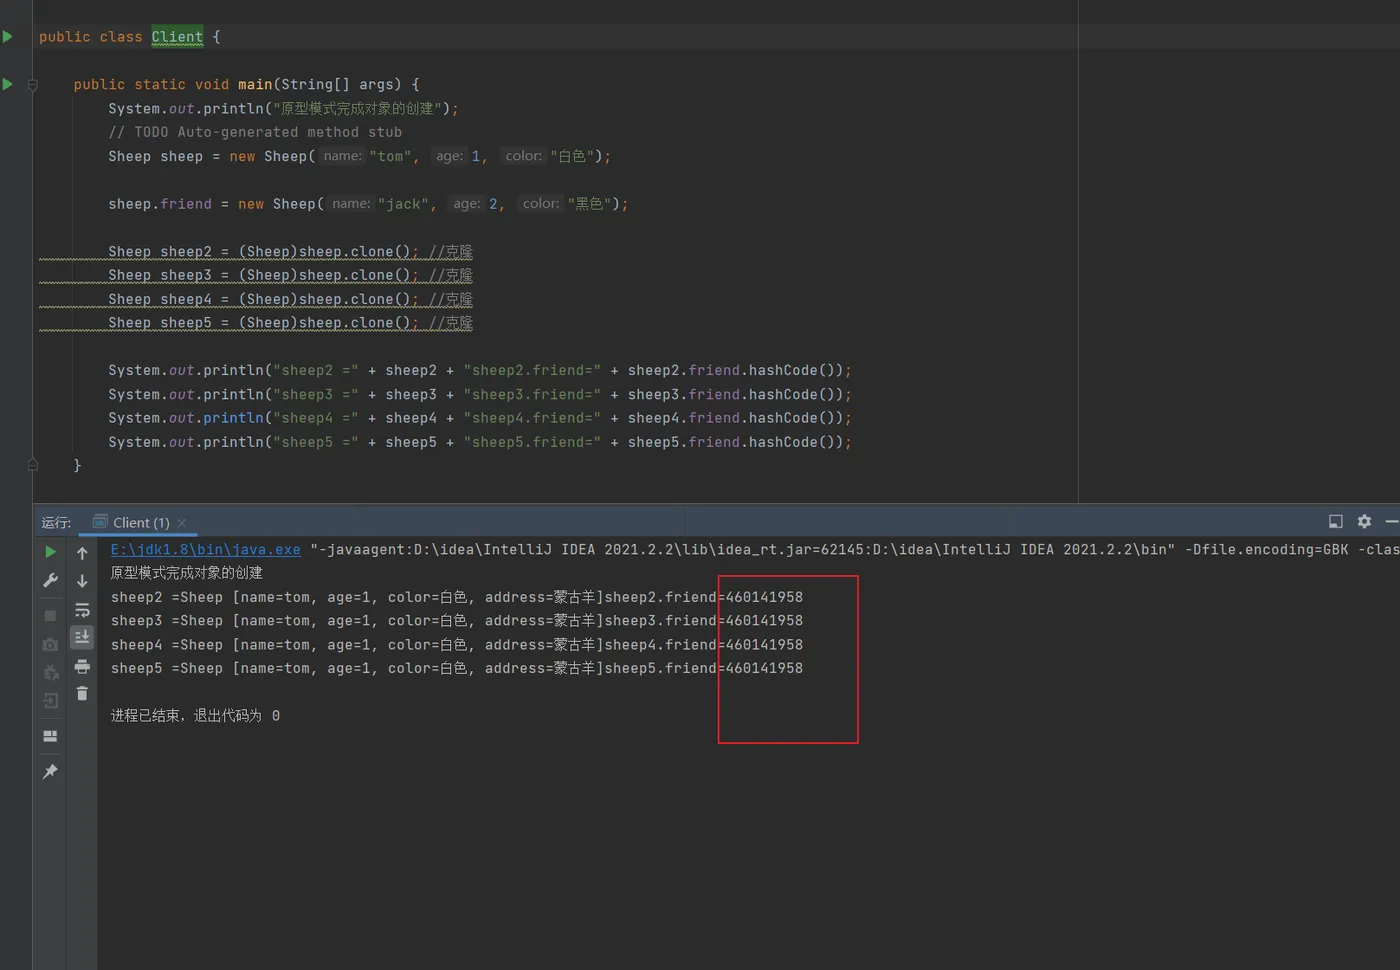Open run panel gear settings
Screen dimensions: 1400x970
coord(1364,521)
